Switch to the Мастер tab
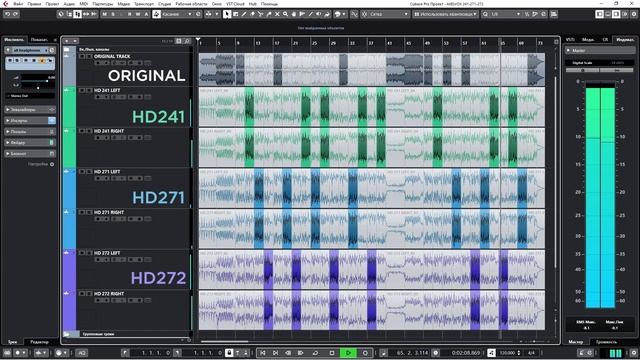Viewport: 640px width, 360px height. coord(576,342)
